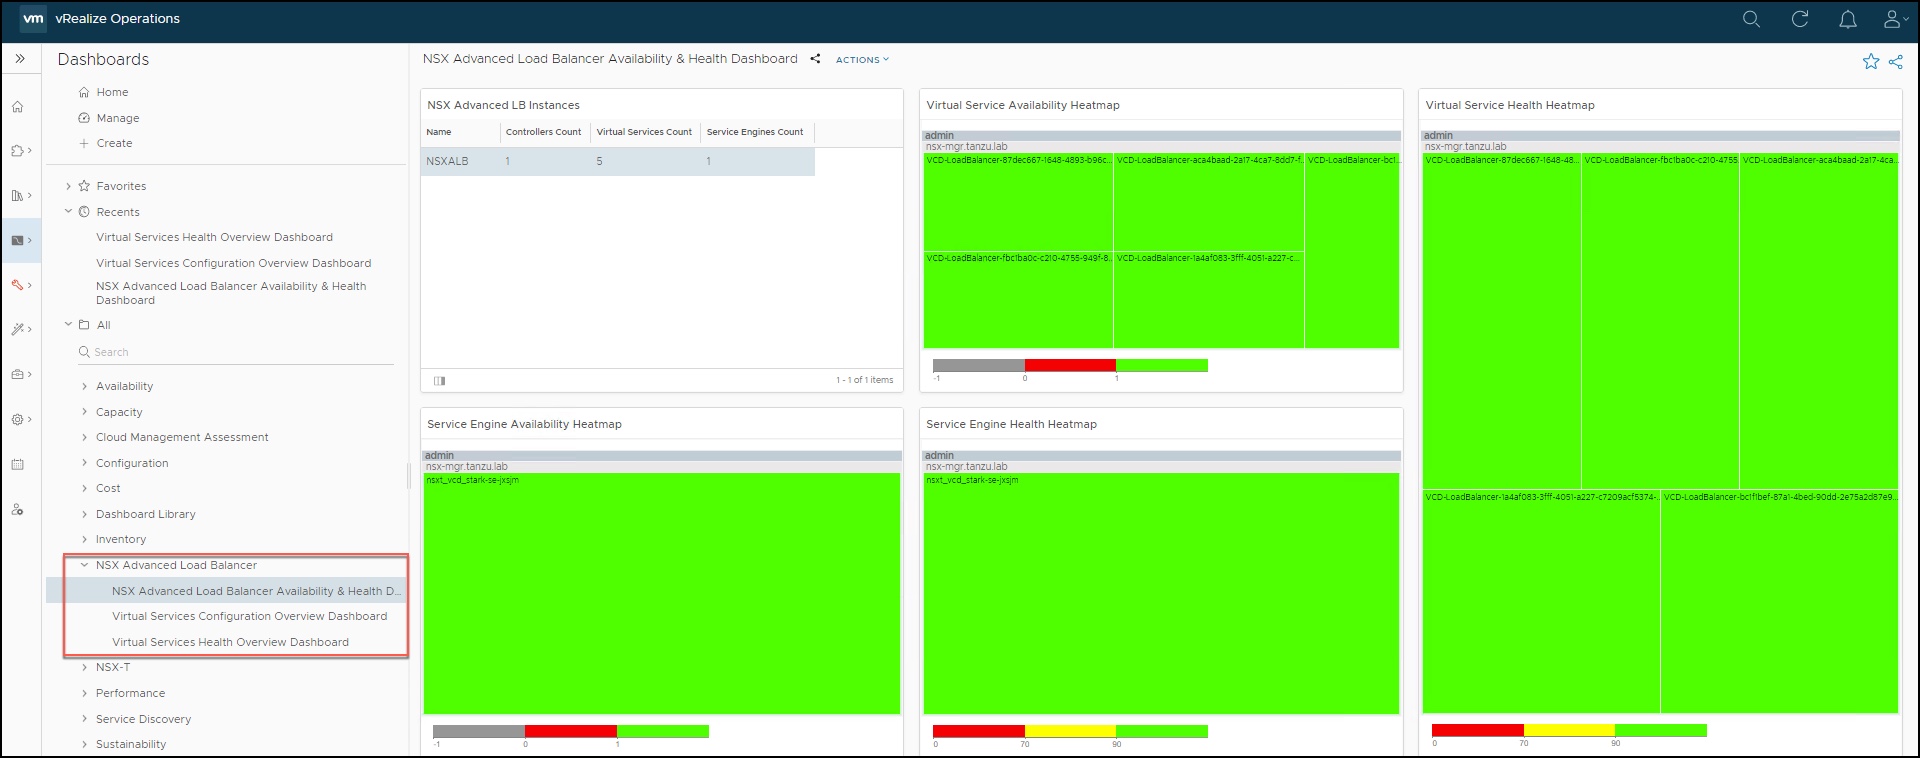Screen dimensions: 1920x758
Task: Select Virtual Services Health Overview in NSX ALB folder
Action: click(x=230, y=642)
